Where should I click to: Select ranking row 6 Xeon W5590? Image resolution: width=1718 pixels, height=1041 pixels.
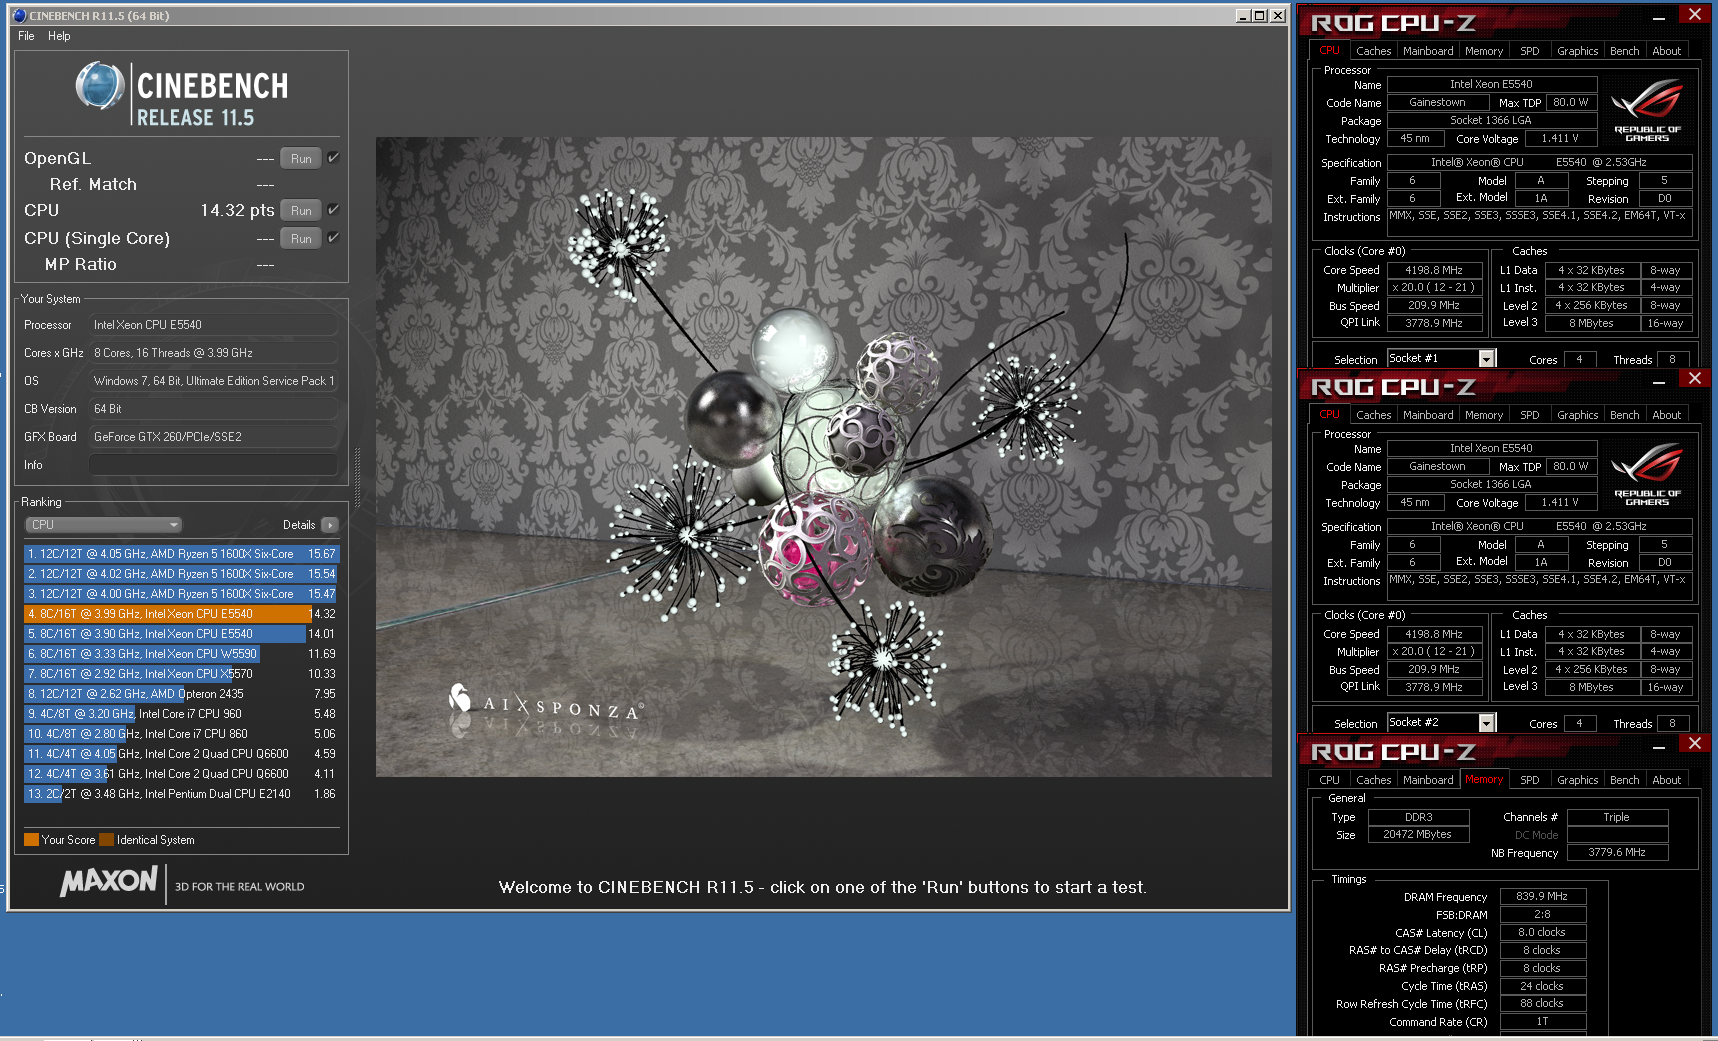pos(182,654)
